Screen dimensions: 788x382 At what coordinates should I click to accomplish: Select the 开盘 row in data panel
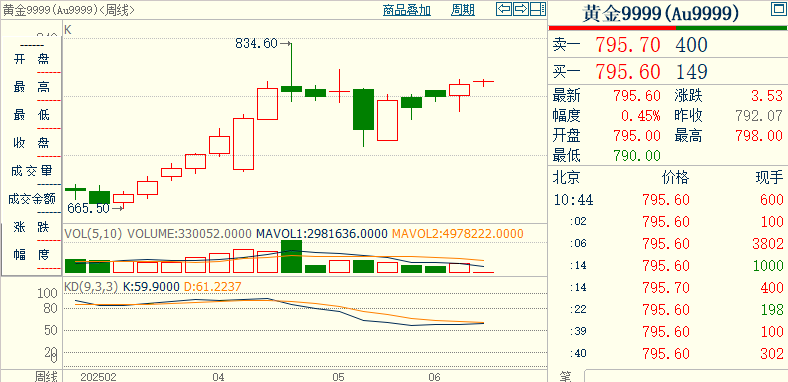click(x=32, y=59)
